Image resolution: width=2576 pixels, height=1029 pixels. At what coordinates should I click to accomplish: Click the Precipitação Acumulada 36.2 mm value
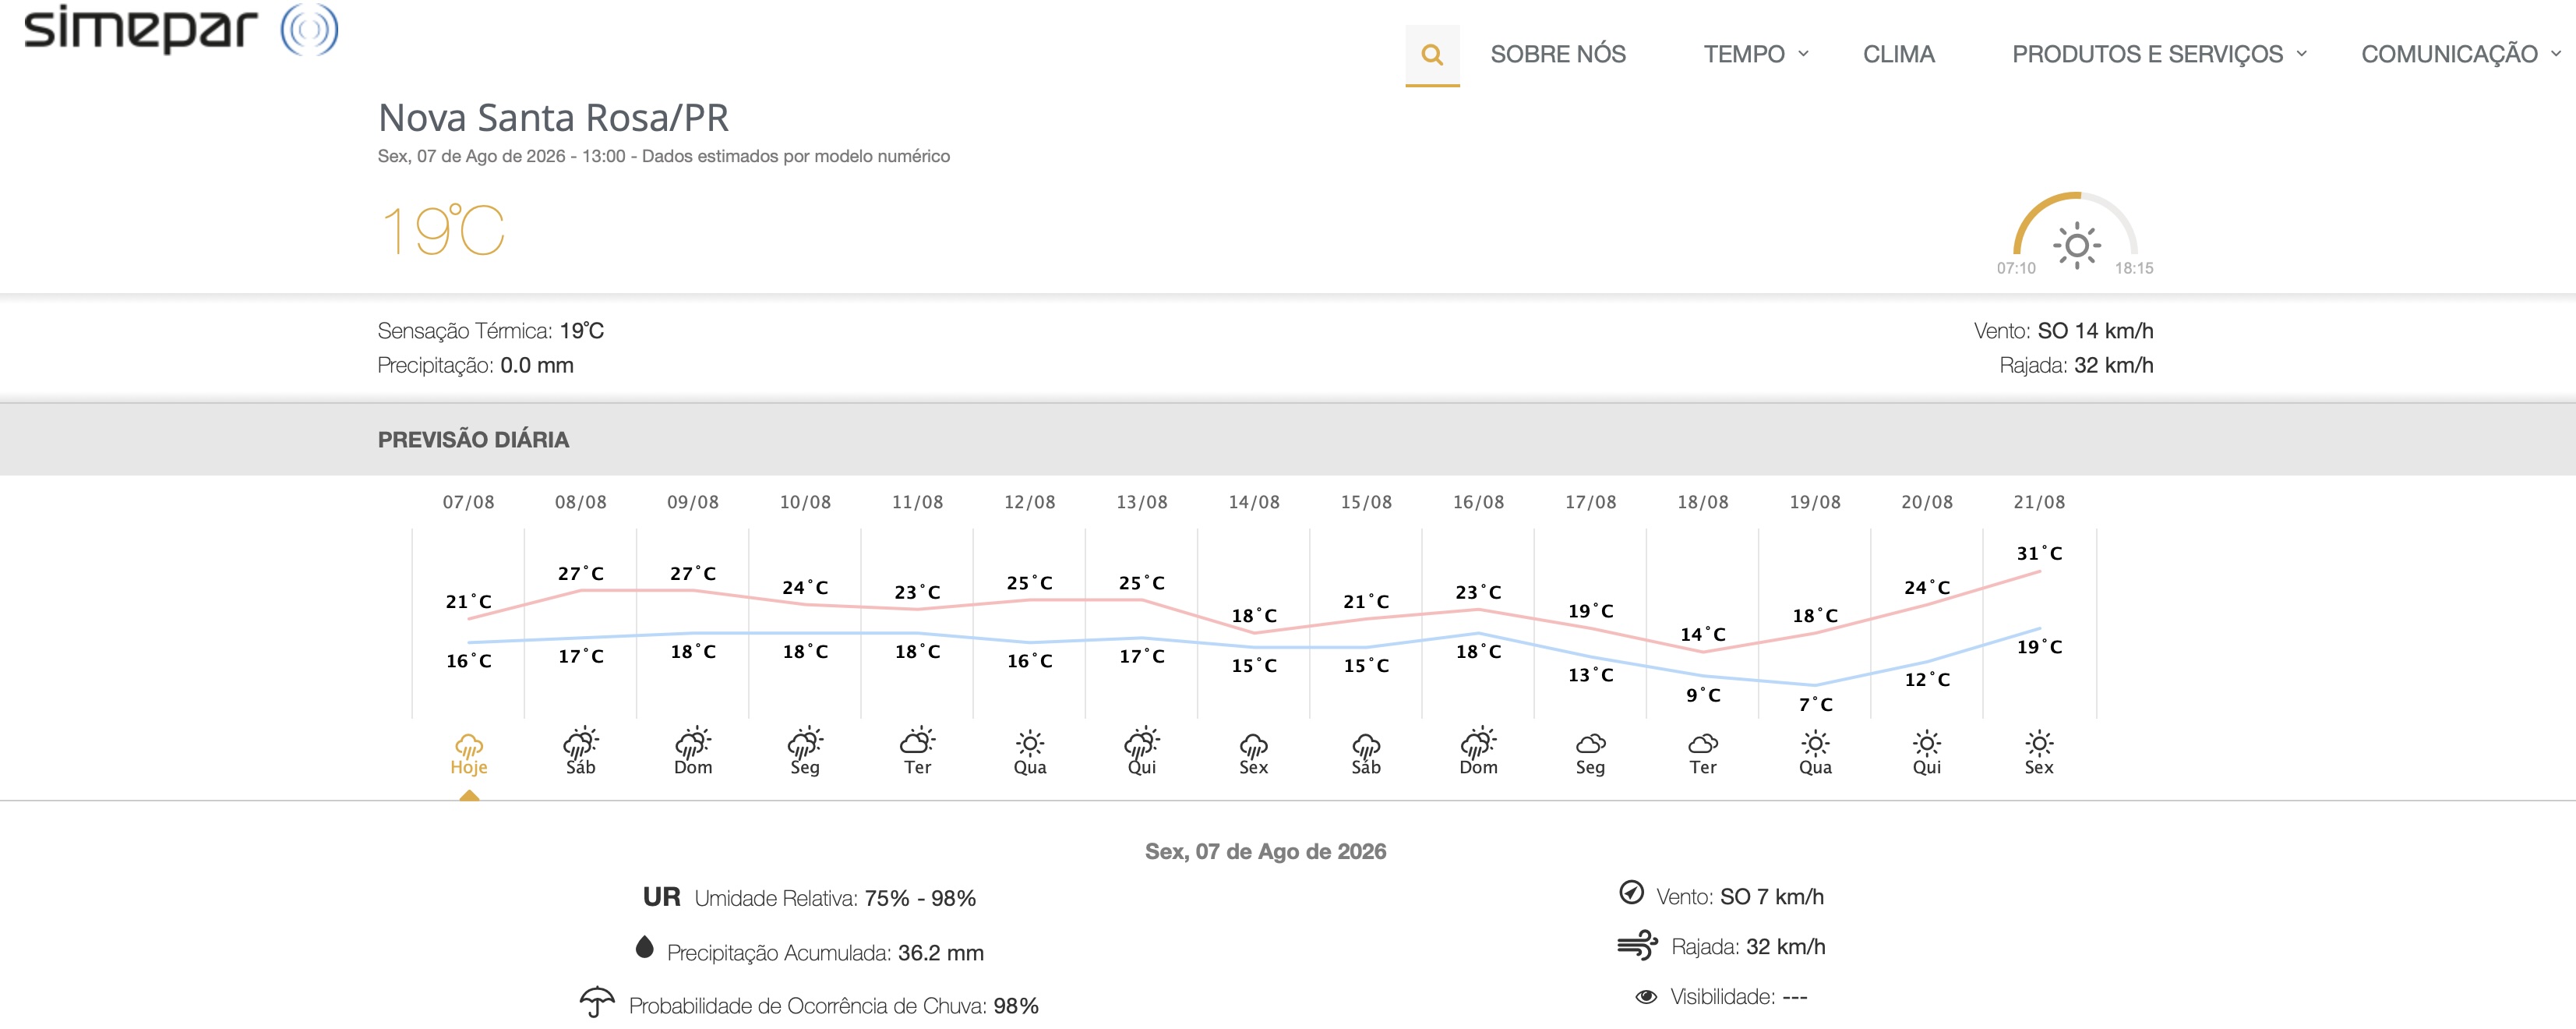tap(941, 953)
